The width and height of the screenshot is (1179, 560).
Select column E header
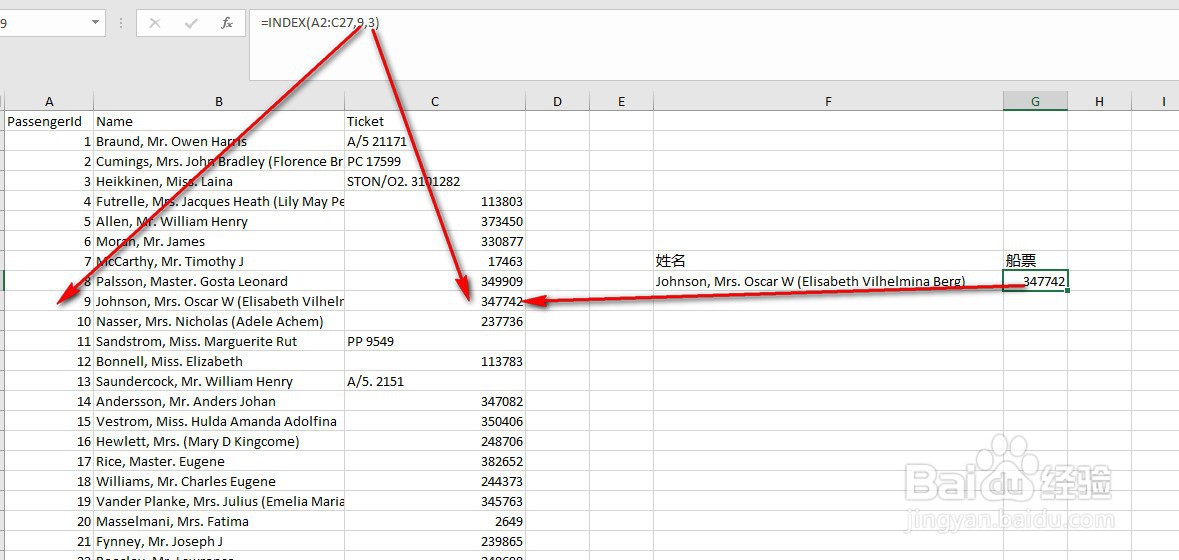coord(621,101)
